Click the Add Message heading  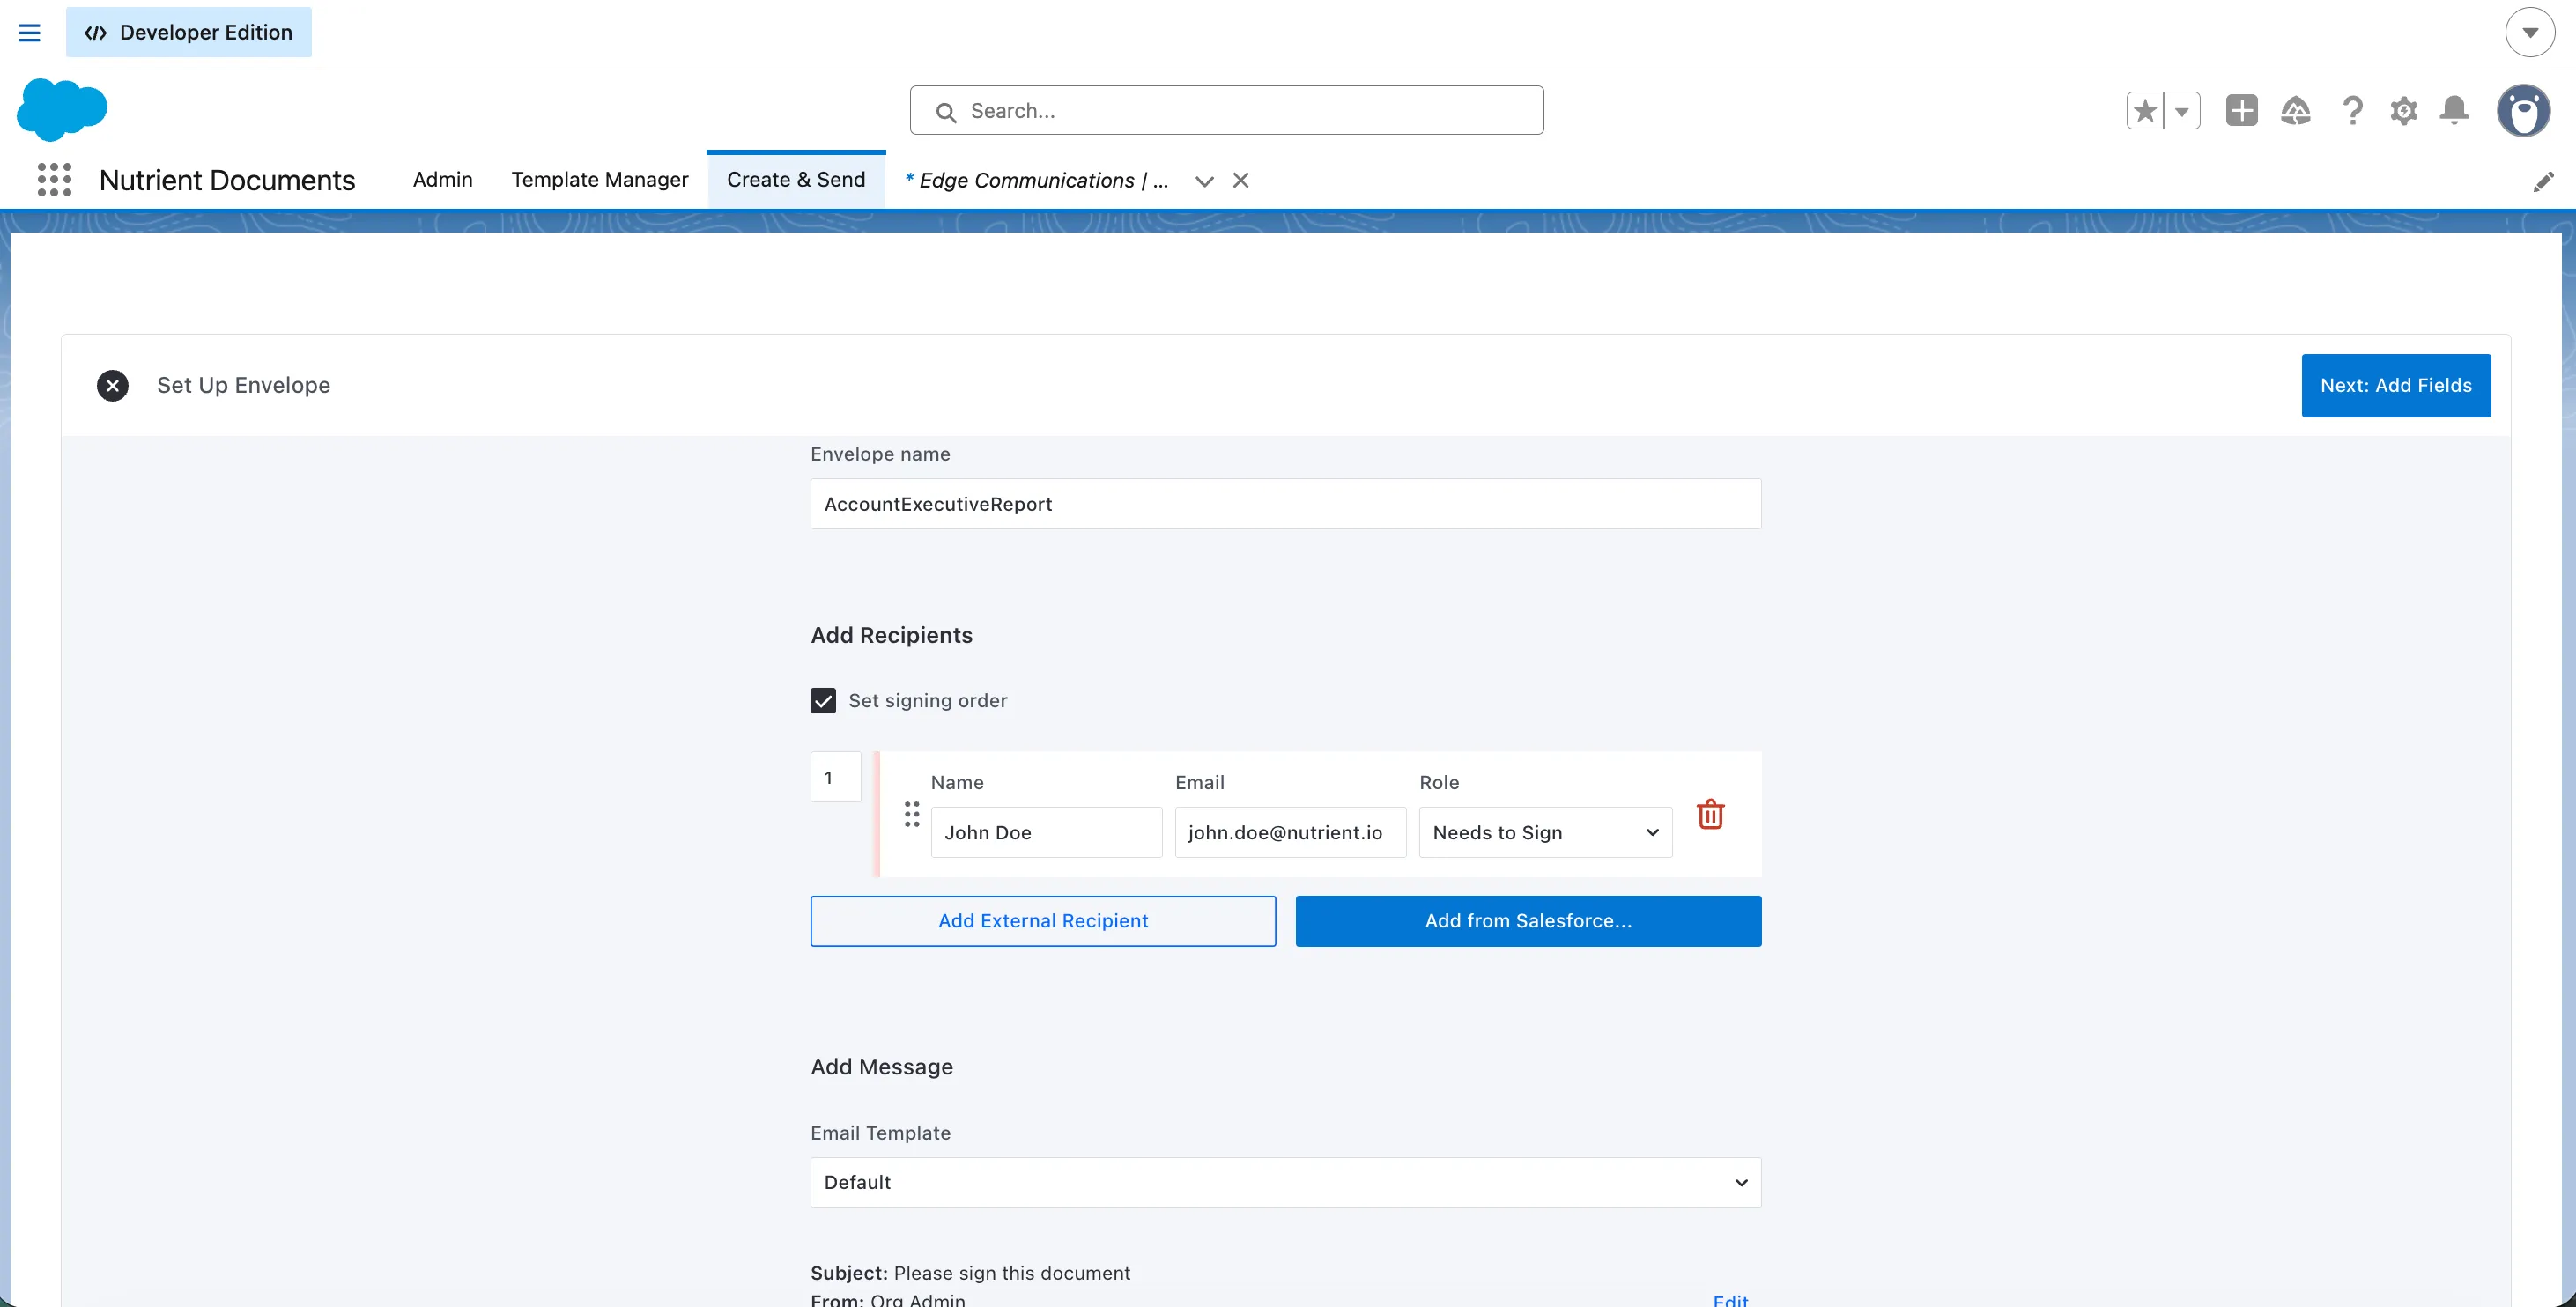tap(882, 1067)
